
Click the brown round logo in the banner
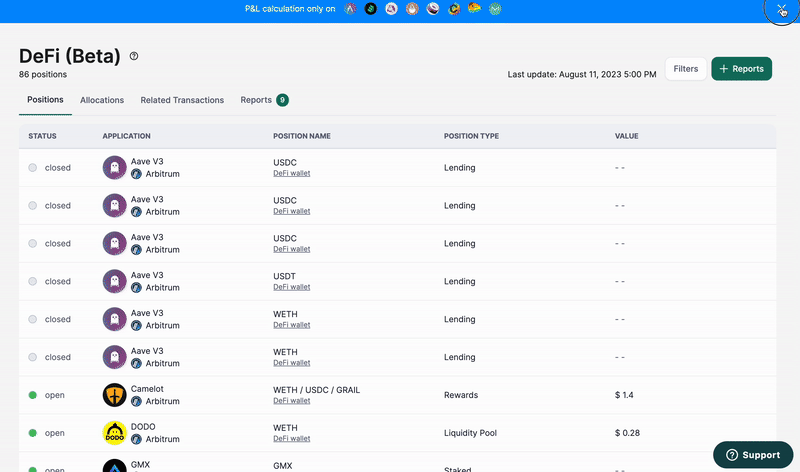tap(412, 9)
